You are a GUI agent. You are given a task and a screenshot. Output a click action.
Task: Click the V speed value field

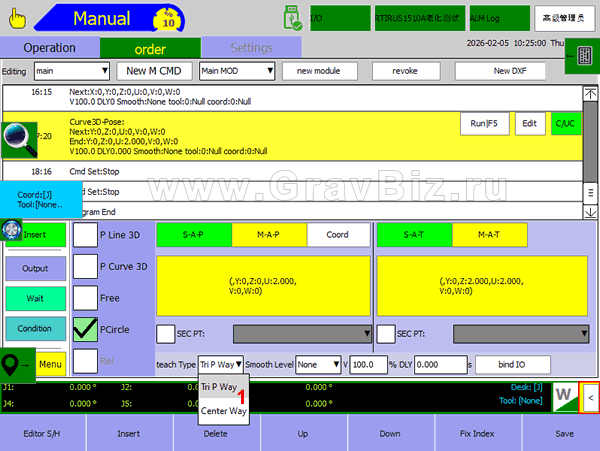369,365
